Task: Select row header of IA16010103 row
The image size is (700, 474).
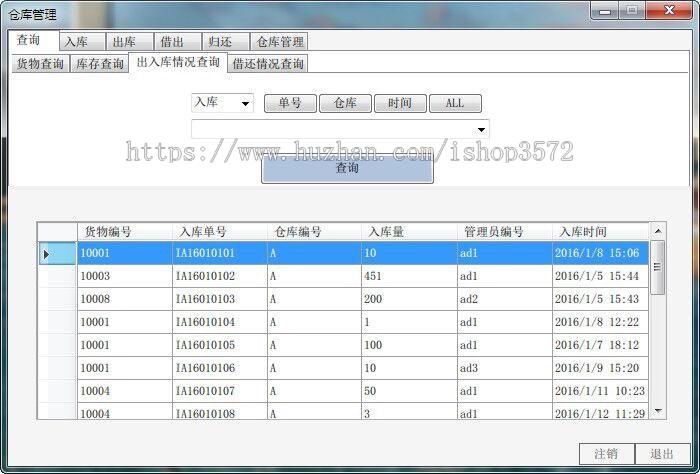Action: [x=58, y=299]
